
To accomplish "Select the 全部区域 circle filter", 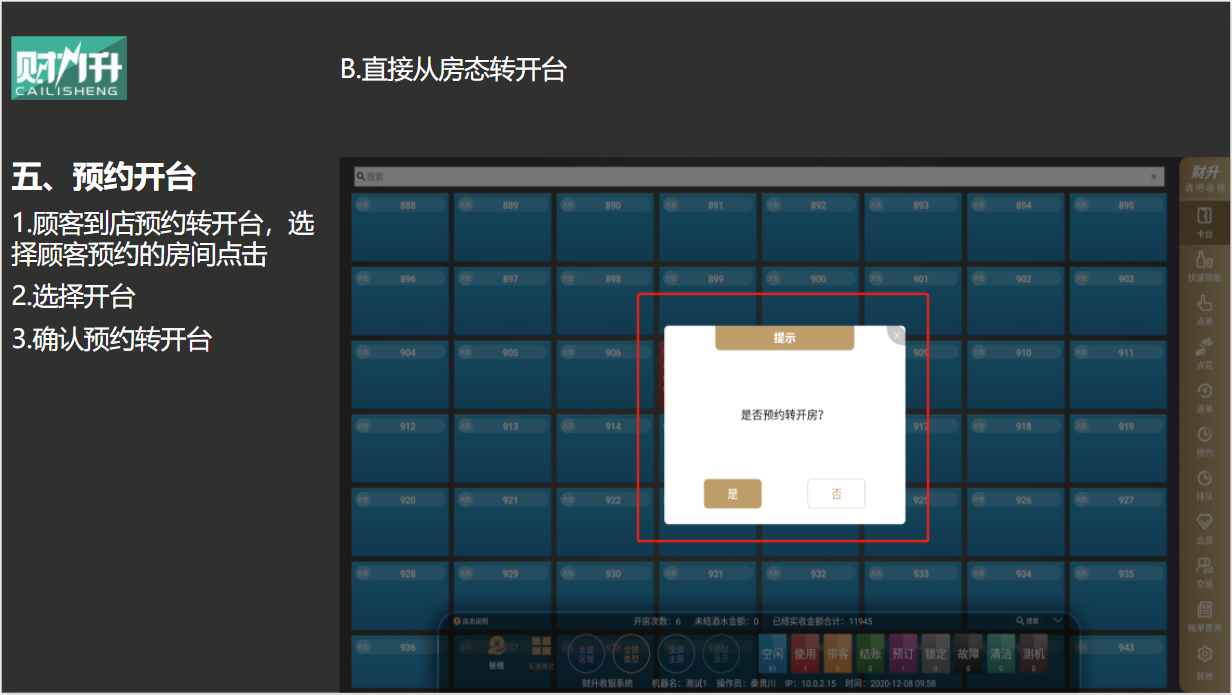I will [586, 653].
